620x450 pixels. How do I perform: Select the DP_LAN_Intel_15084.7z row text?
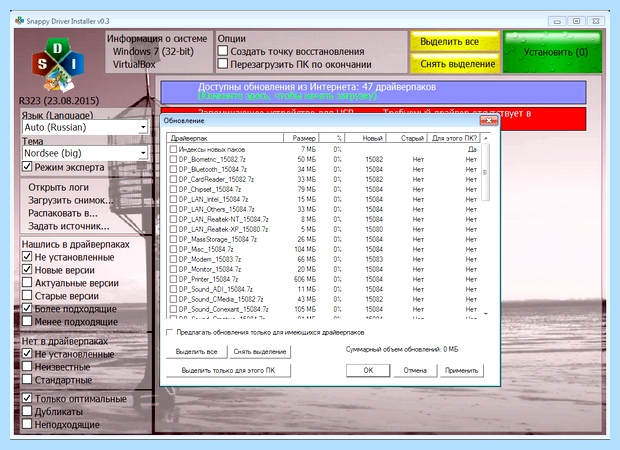(213, 199)
